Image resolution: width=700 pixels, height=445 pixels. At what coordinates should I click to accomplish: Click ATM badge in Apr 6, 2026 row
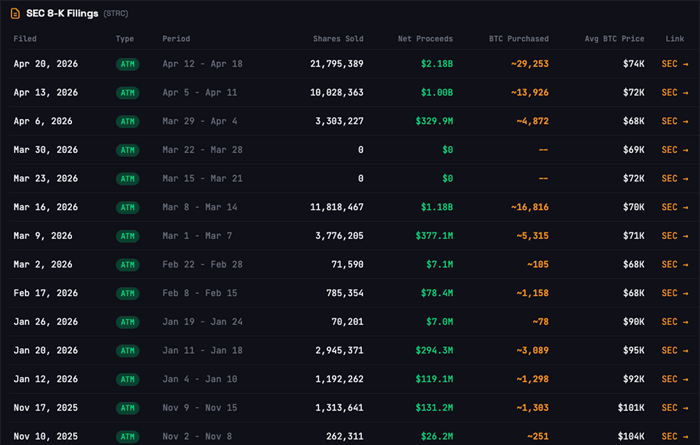[127, 121]
